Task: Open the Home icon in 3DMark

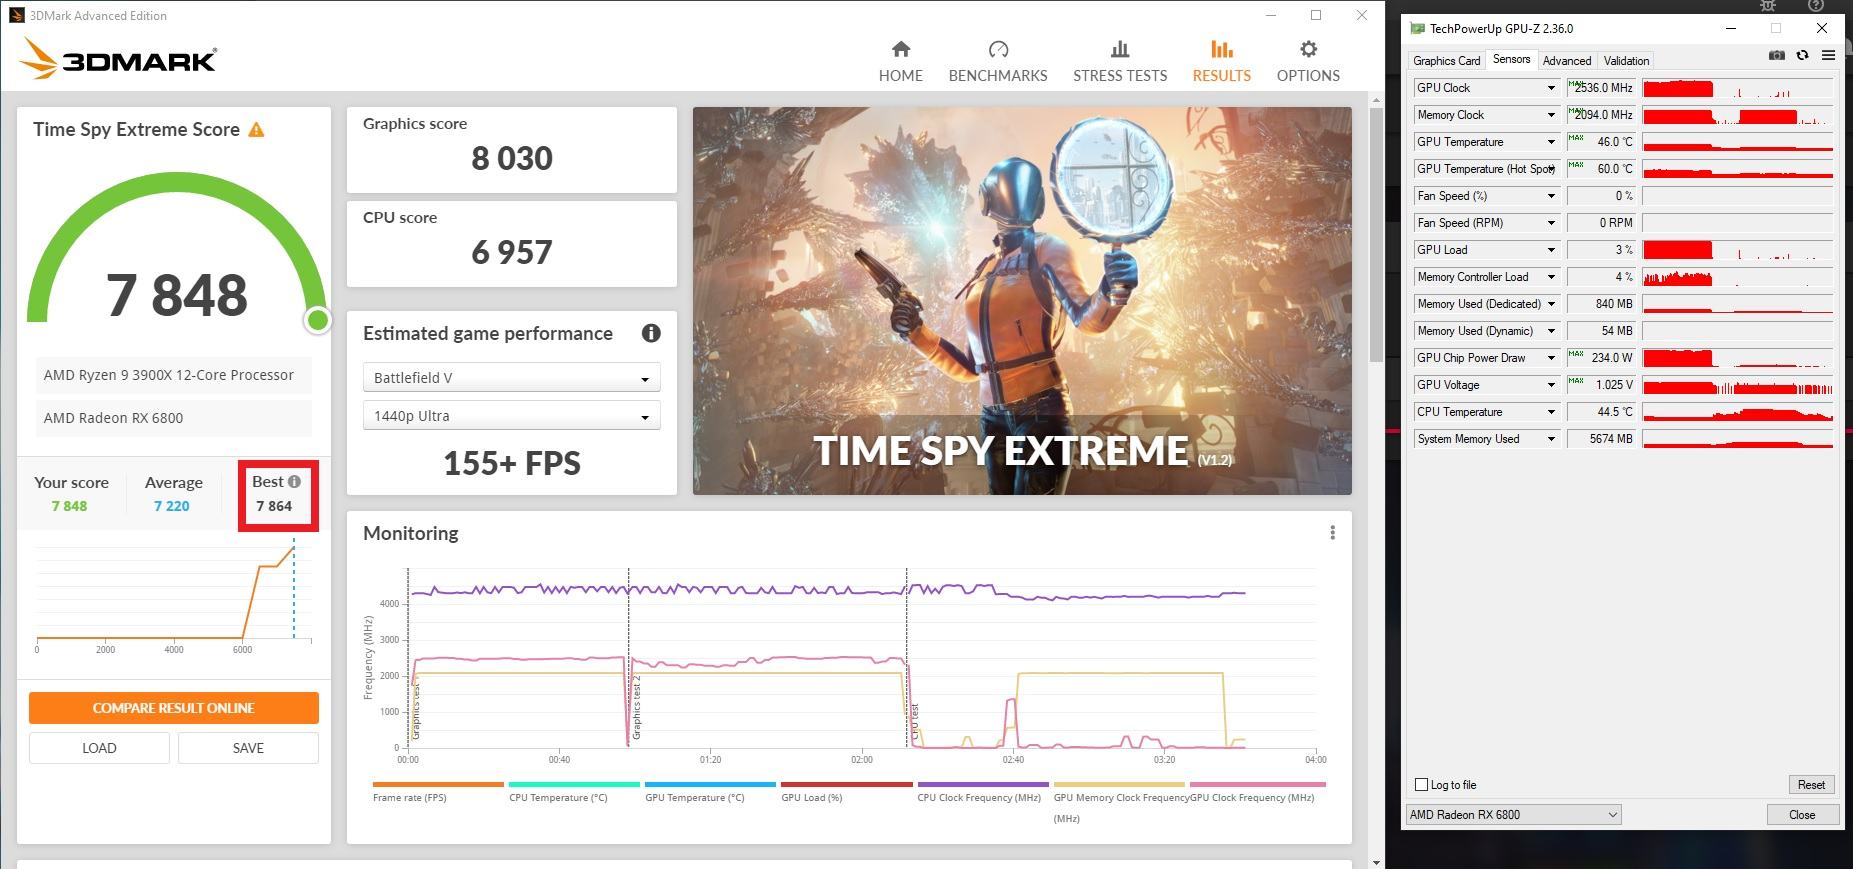Action: pos(900,49)
